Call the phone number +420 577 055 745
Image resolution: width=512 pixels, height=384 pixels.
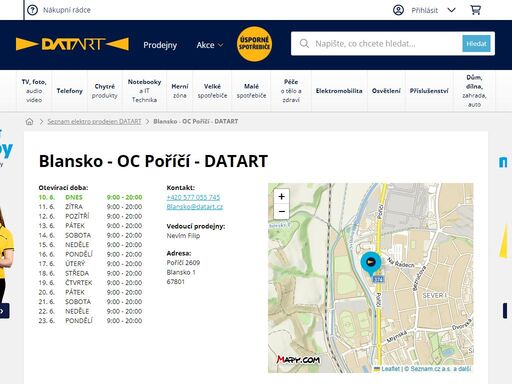click(193, 197)
